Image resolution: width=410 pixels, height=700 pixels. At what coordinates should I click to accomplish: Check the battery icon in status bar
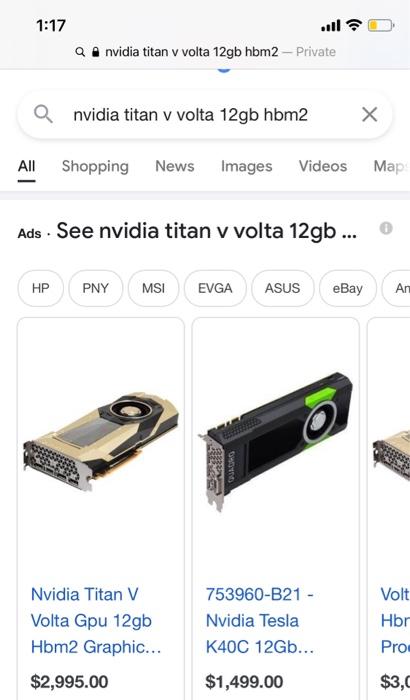click(381, 25)
